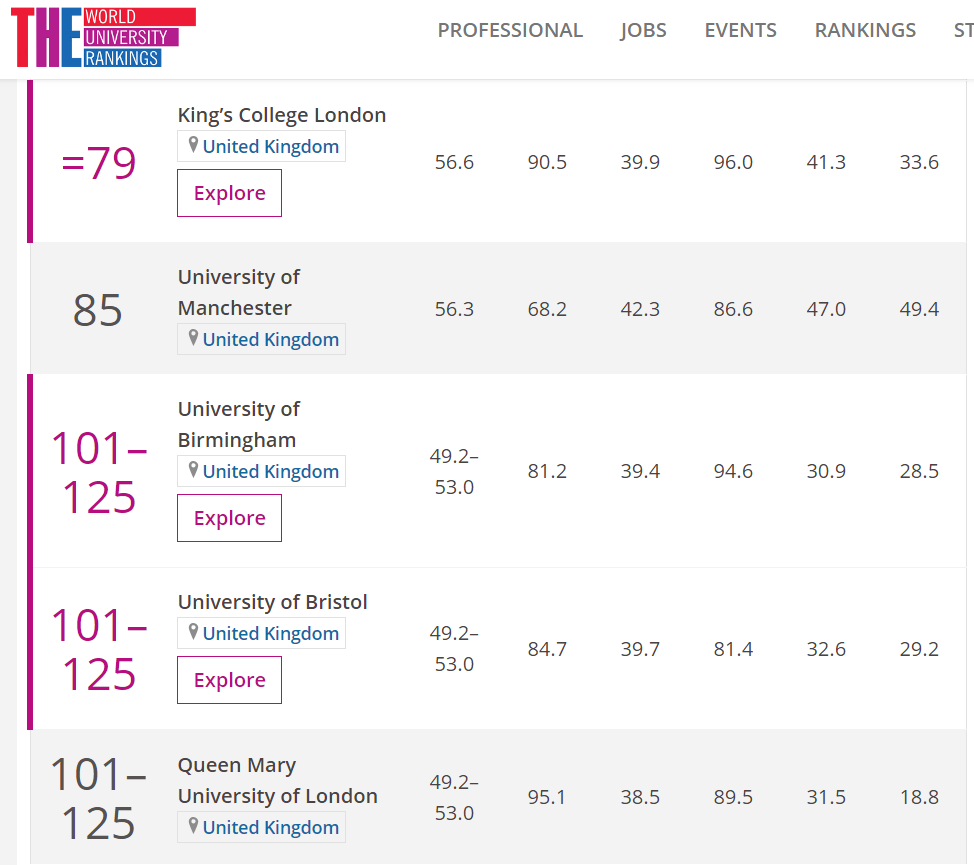Click United Kingdom link under University of Manchester
Viewport: 974px width, 865px height.
(x=271, y=339)
